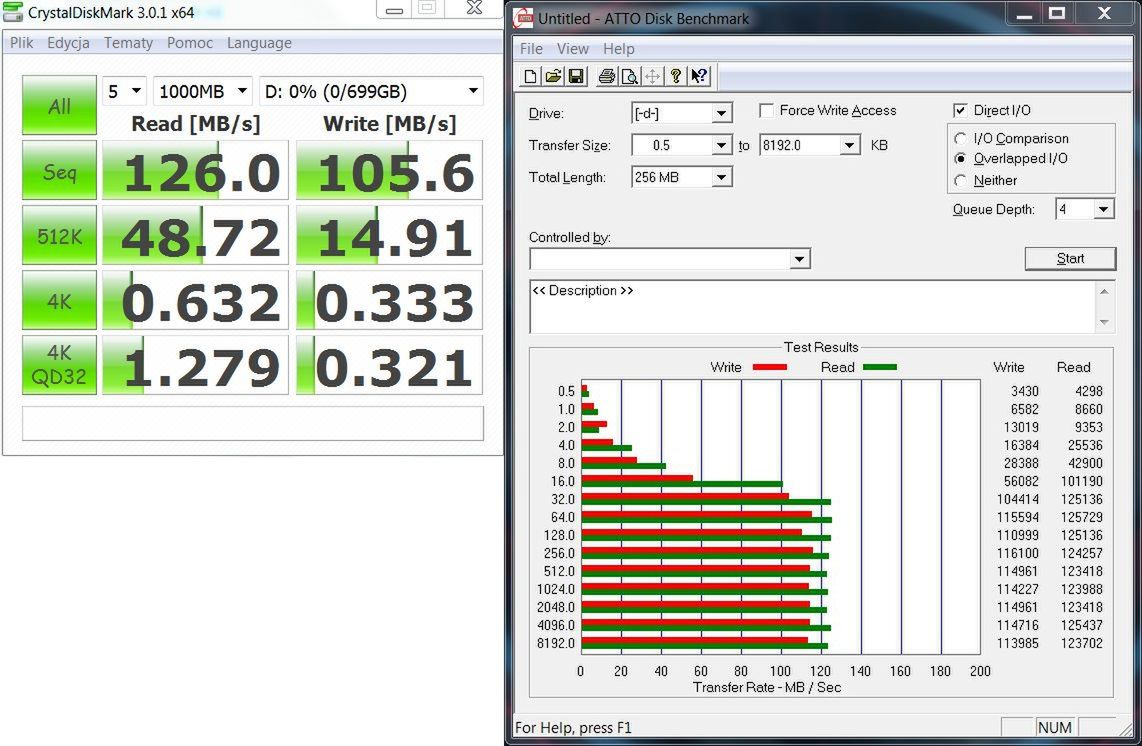This screenshot has width=1142, height=746.
Task: Open the Plik menu in CrystalDiskMark
Action: coord(21,43)
